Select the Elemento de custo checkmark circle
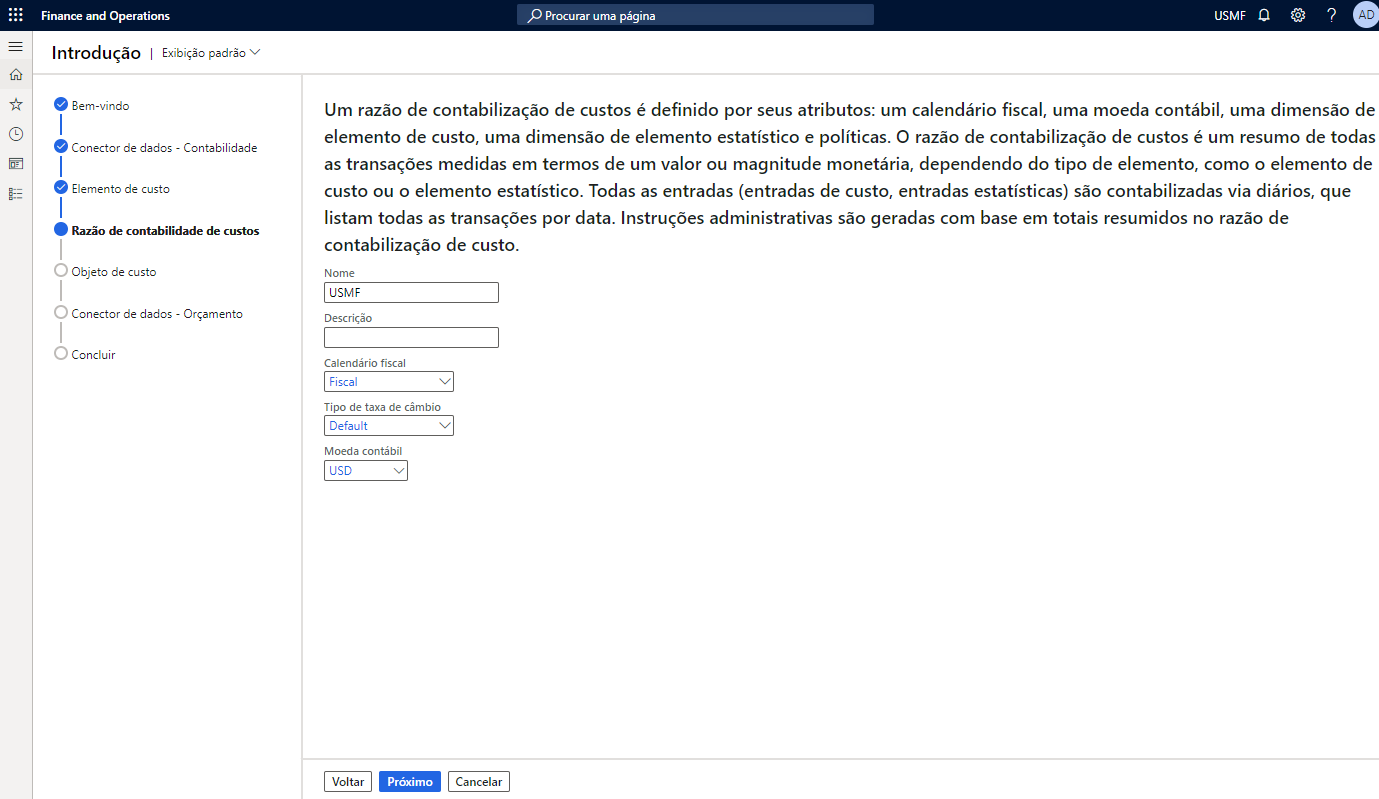 [x=61, y=187]
